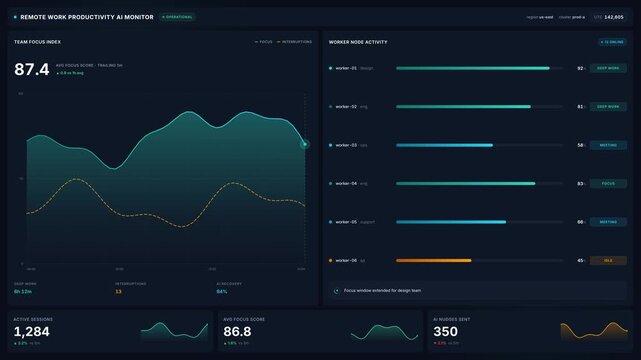Click the DEEP WORK tag for worker-02
Viewport: 641px width, 360px height.
pyautogui.click(x=608, y=107)
